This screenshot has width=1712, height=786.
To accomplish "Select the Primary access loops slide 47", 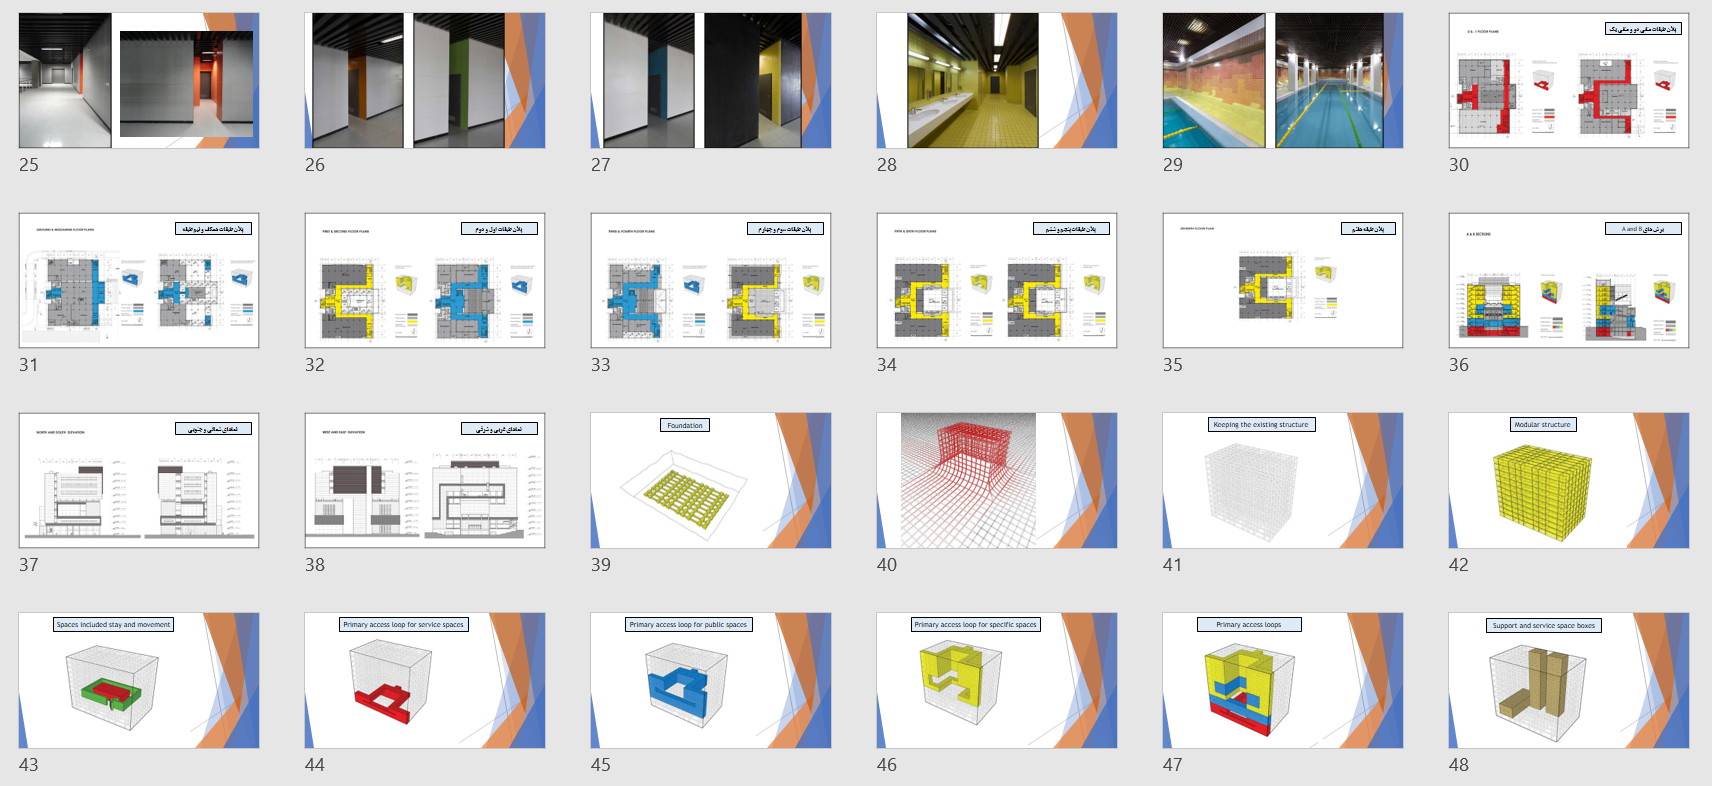I will point(1282,681).
